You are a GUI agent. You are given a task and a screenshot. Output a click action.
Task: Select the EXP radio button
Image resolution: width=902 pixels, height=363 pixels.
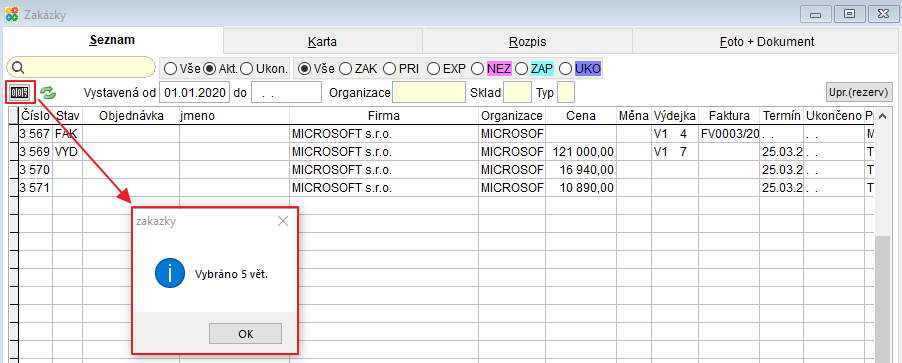pyautogui.click(x=433, y=69)
